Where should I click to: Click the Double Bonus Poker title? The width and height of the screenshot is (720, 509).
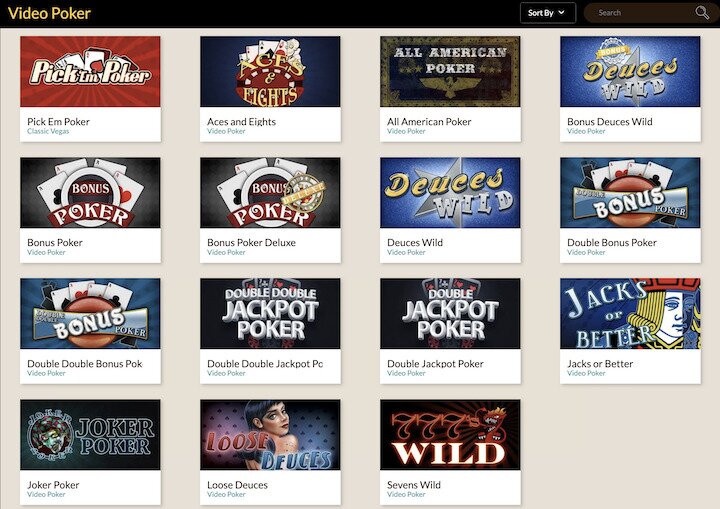tap(612, 243)
